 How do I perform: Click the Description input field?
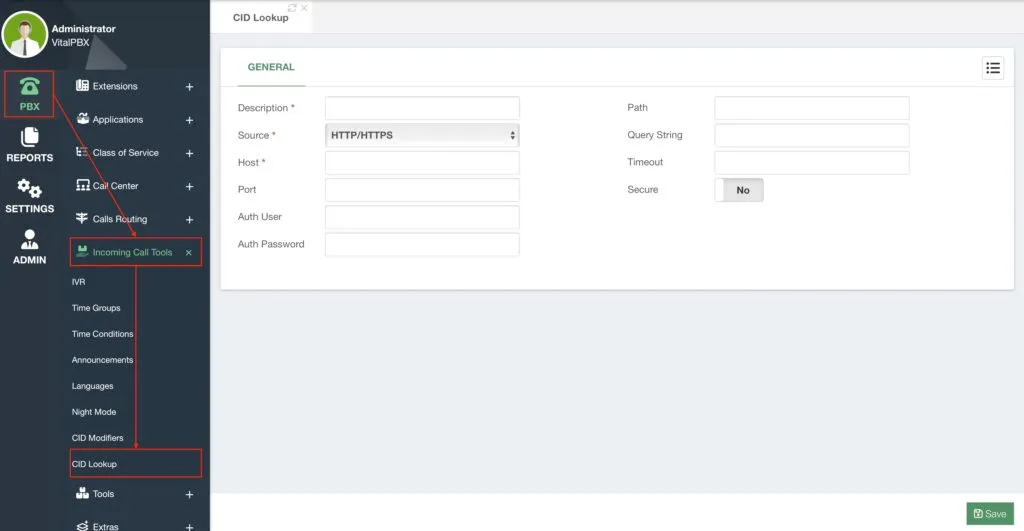[x=422, y=108]
